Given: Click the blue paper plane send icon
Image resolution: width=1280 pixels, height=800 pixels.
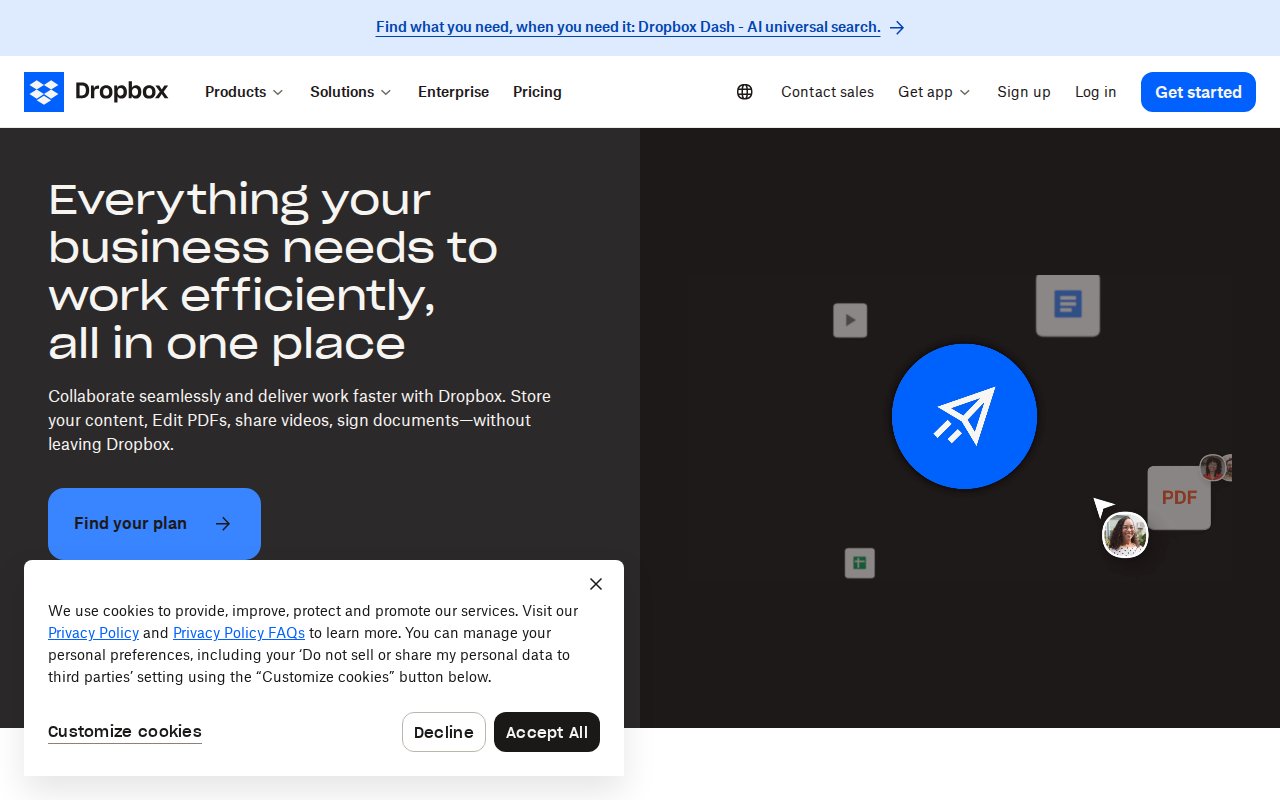Looking at the screenshot, I should click(964, 416).
